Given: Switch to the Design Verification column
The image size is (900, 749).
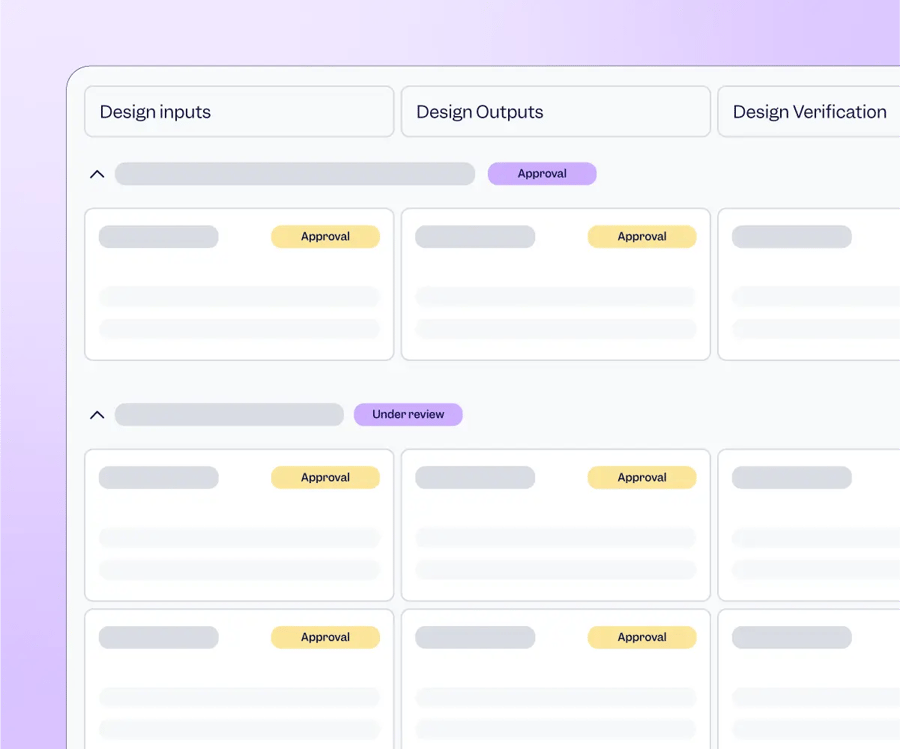Looking at the screenshot, I should pyautogui.click(x=808, y=112).
